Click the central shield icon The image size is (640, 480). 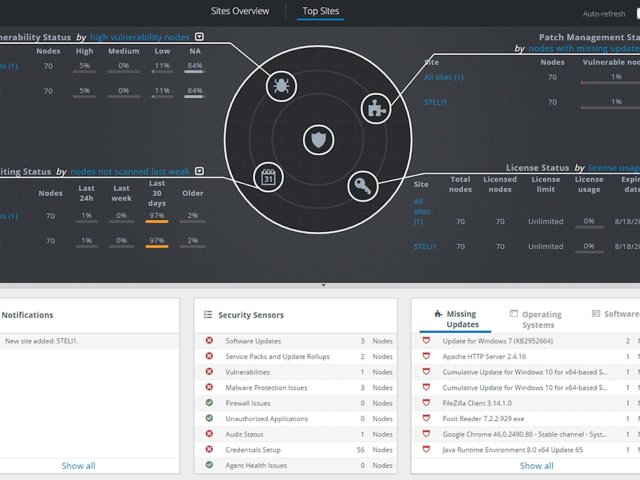tap(319, 140)
